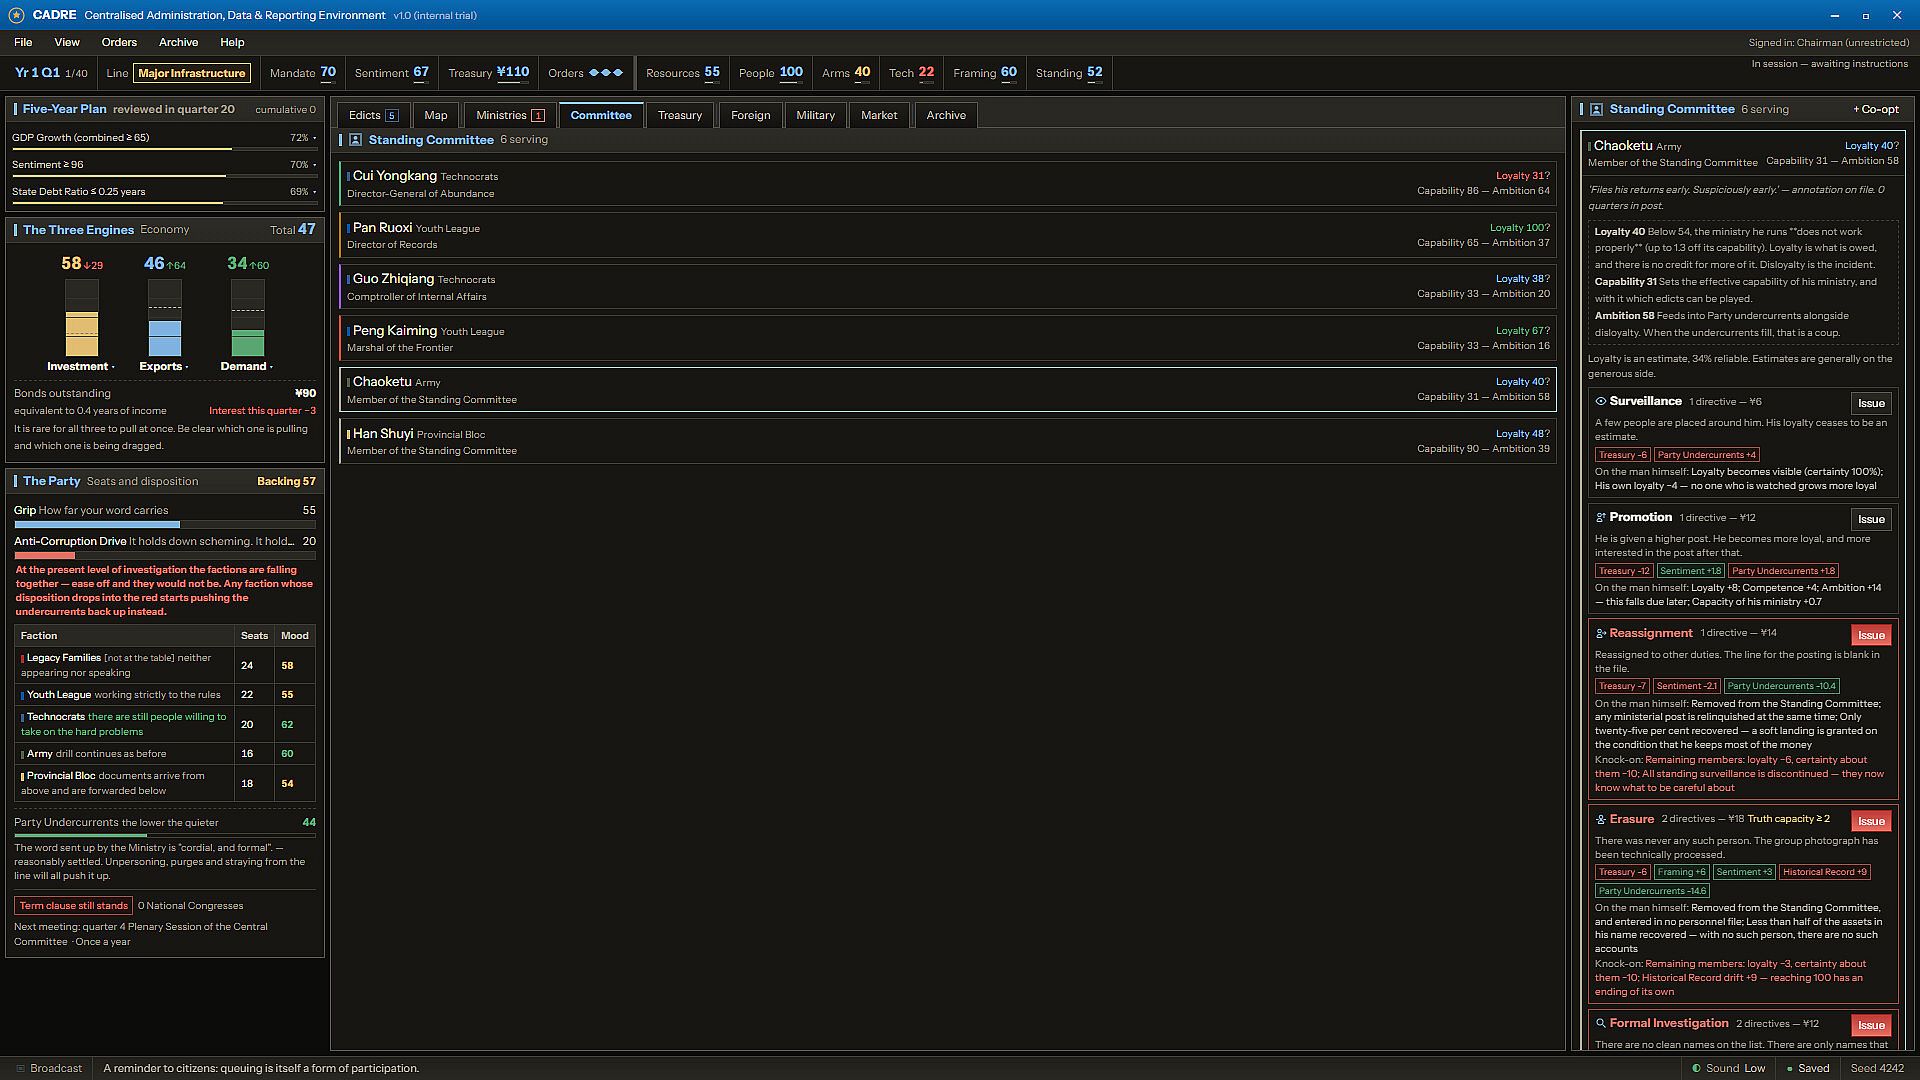Click the Reassignment icon
Image resolution: width=1920 pixels, height=1080 pixels.
(1600, 634)
